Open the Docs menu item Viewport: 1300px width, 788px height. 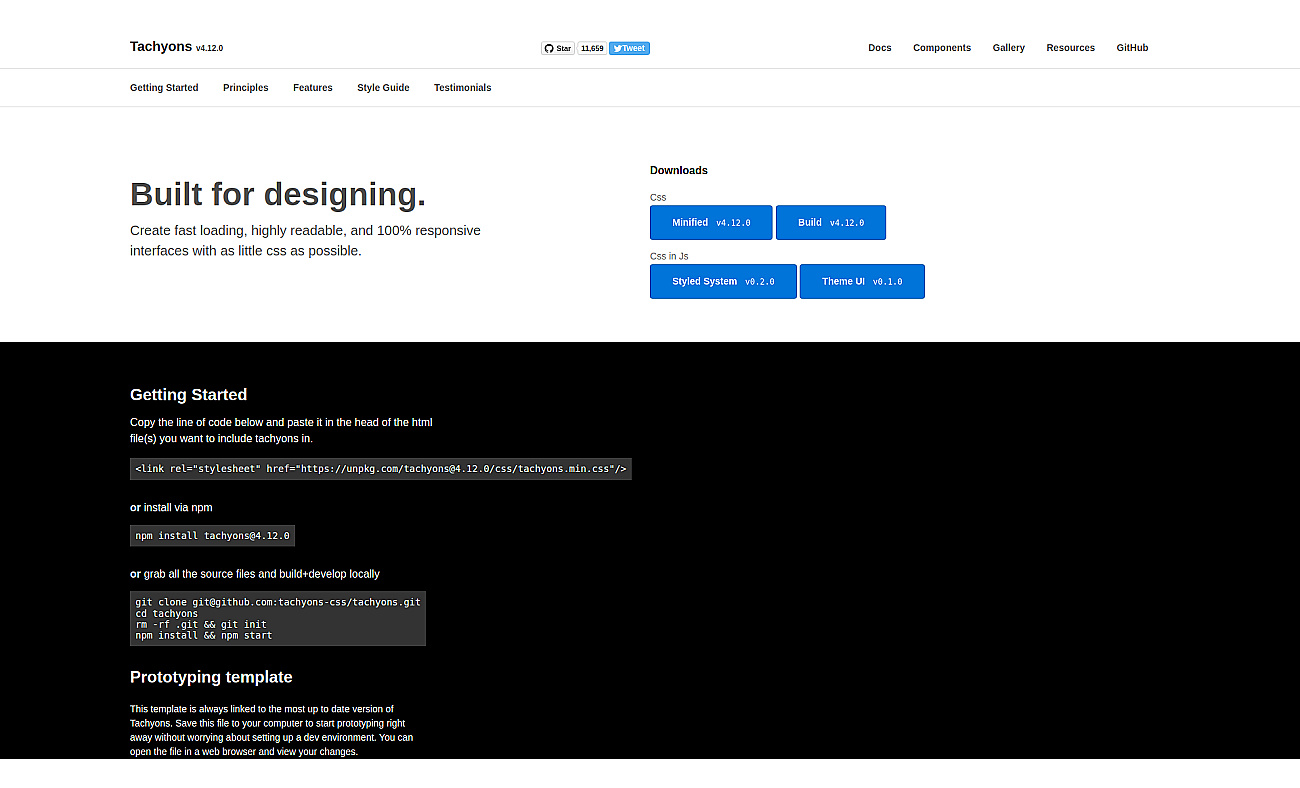(x=880, y=48)
